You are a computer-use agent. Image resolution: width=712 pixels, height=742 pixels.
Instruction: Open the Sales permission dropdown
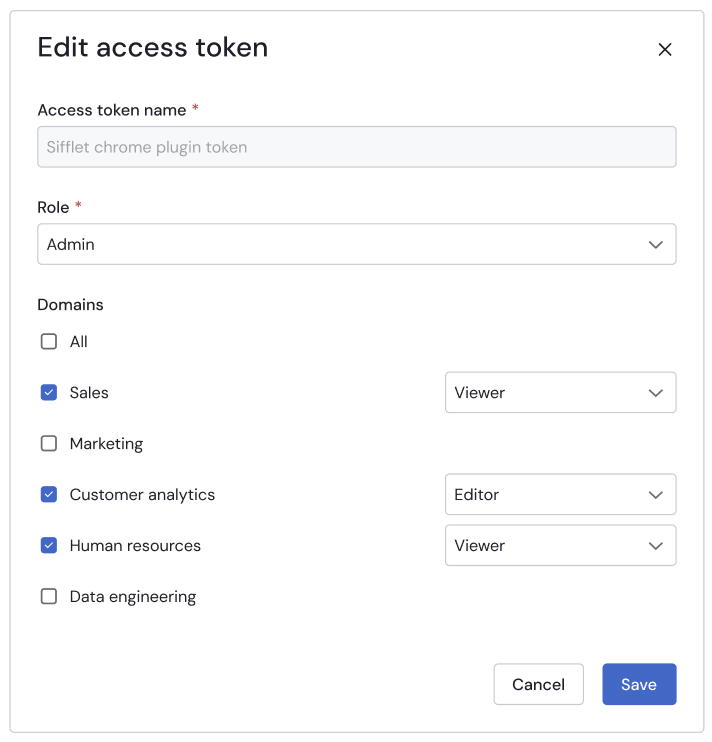tap(560, 393)
